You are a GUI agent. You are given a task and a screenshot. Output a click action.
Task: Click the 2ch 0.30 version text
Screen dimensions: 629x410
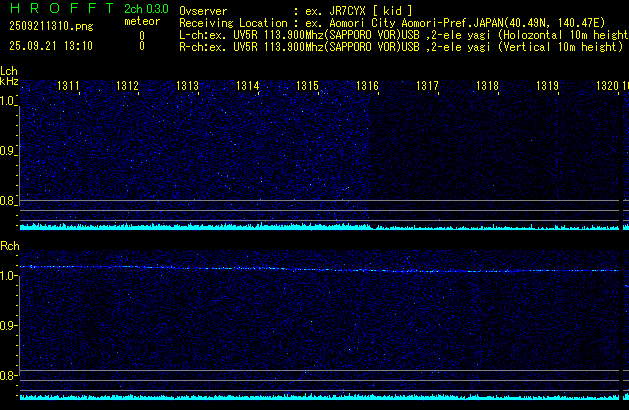pos(143,9)
